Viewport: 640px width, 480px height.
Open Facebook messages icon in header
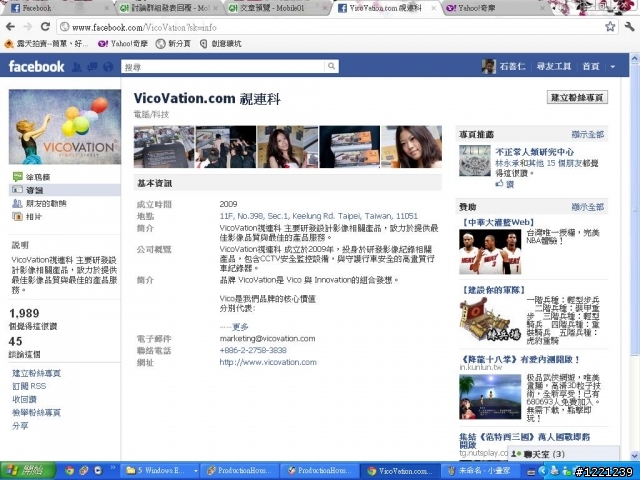93,67
